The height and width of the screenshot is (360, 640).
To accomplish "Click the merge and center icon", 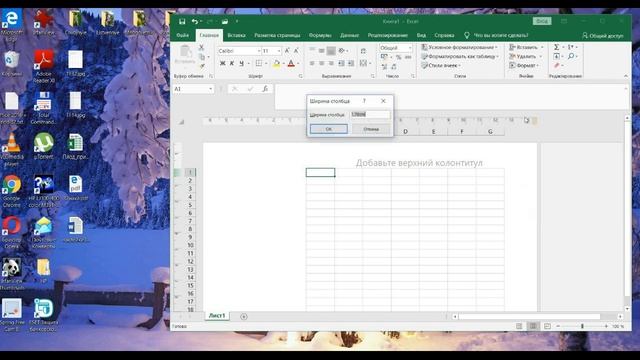I will 363,63.
